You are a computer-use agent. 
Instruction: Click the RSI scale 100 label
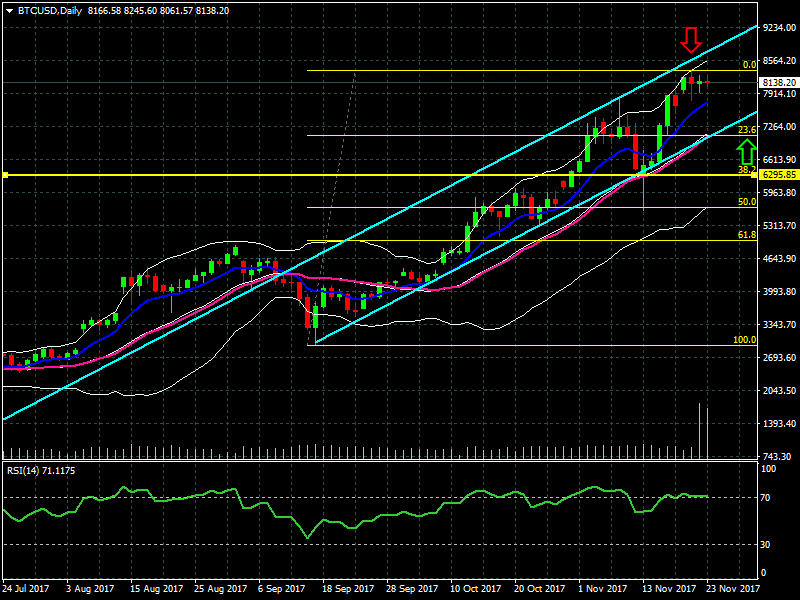tap(768, 469)
